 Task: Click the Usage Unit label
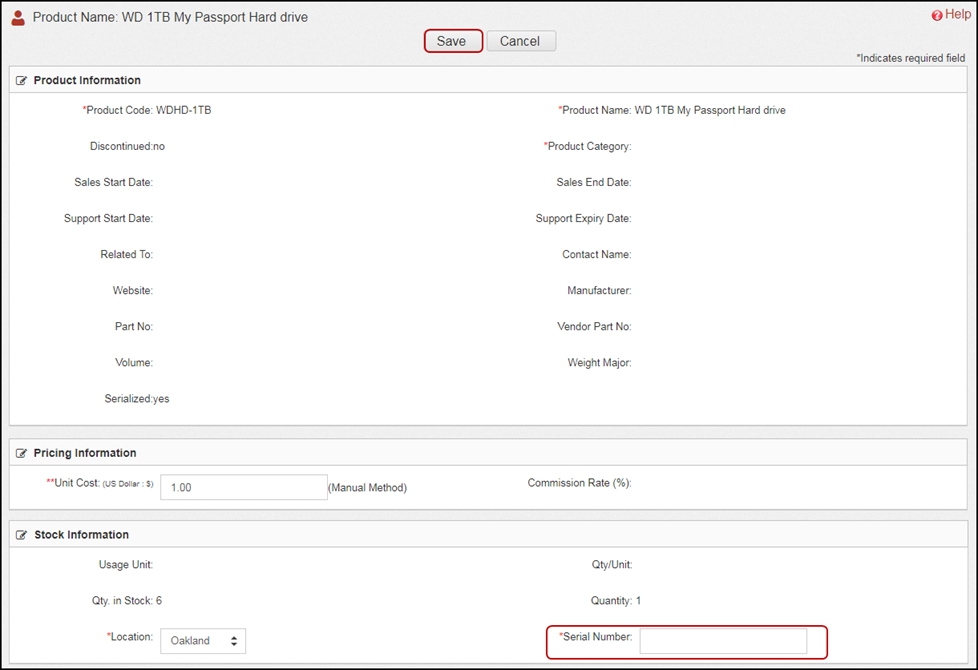click(x=126, y=565)
